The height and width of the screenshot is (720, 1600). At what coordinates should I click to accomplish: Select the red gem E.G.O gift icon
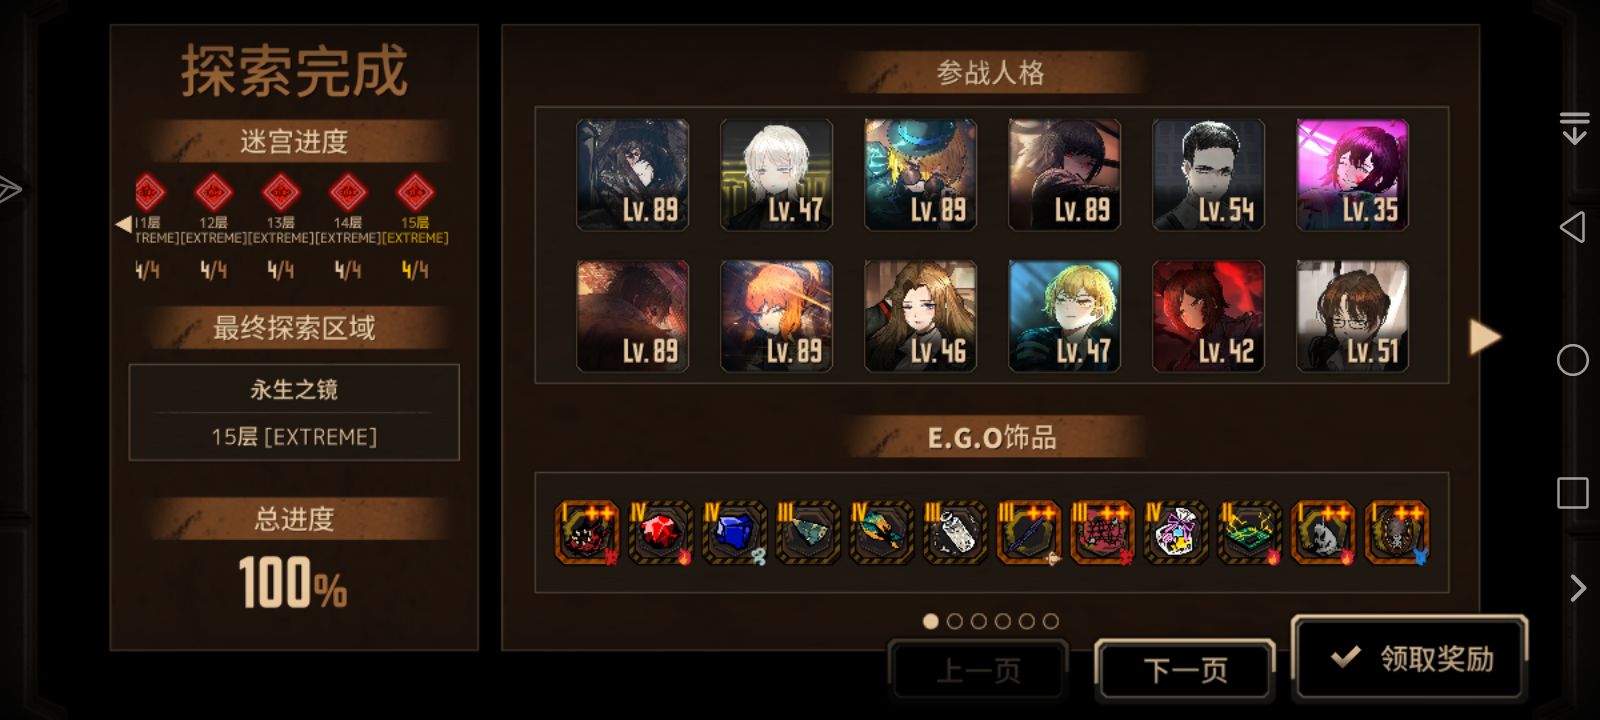click(661, 533)
